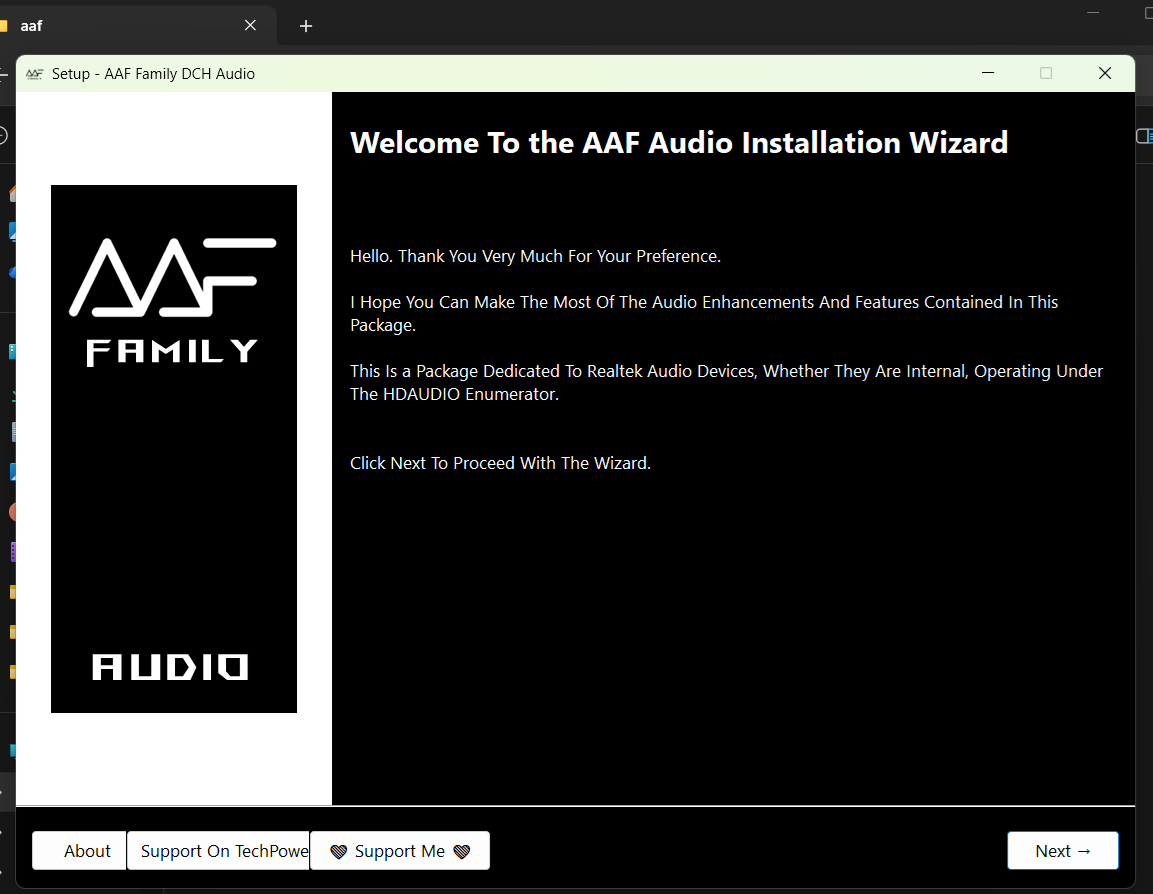Click 'Hello. Thank You Very Much' text line
The image size is (1153, 894).
point(535,256)
